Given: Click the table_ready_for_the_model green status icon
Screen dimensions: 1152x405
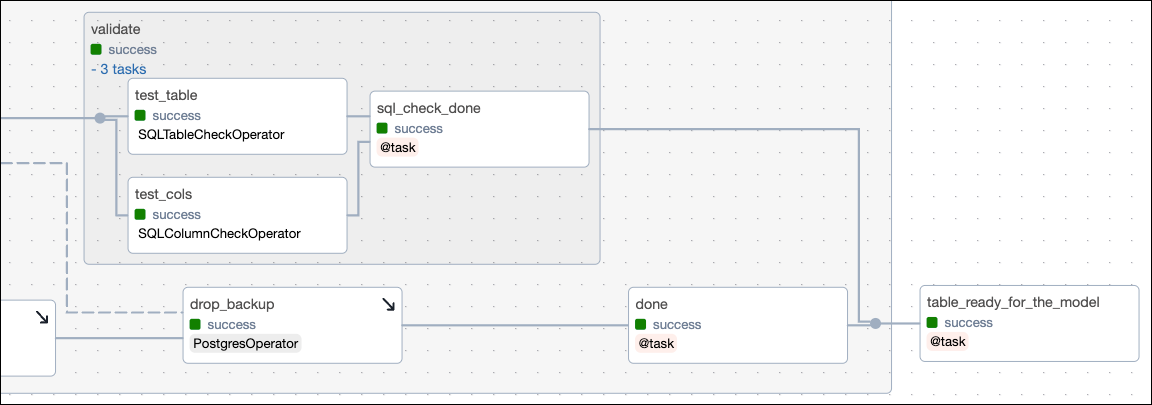Looking at the screenshot, I should point(932,323).
